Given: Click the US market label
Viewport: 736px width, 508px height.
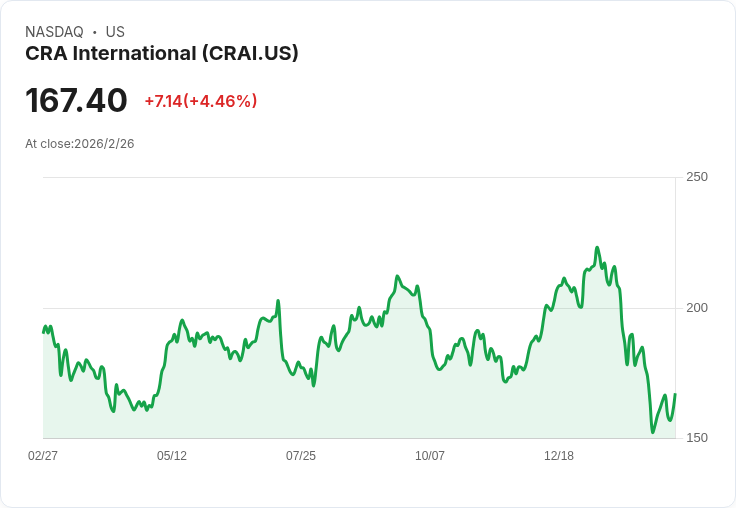Looking at the screenshot, I should 115,32.
